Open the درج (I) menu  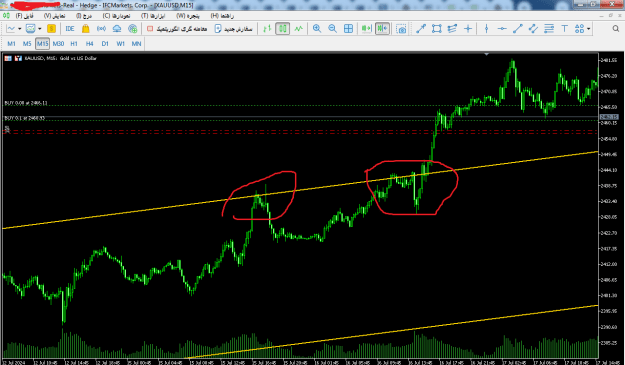click(84, 16)
